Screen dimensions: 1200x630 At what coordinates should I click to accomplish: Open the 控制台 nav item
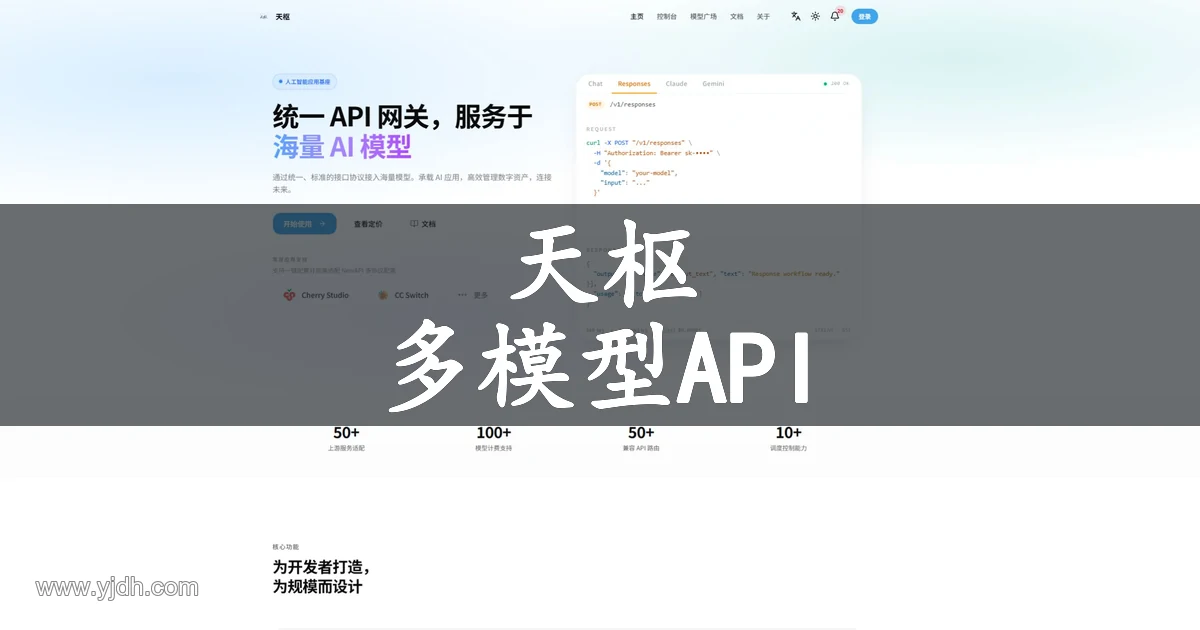click(x=667, y=16)
